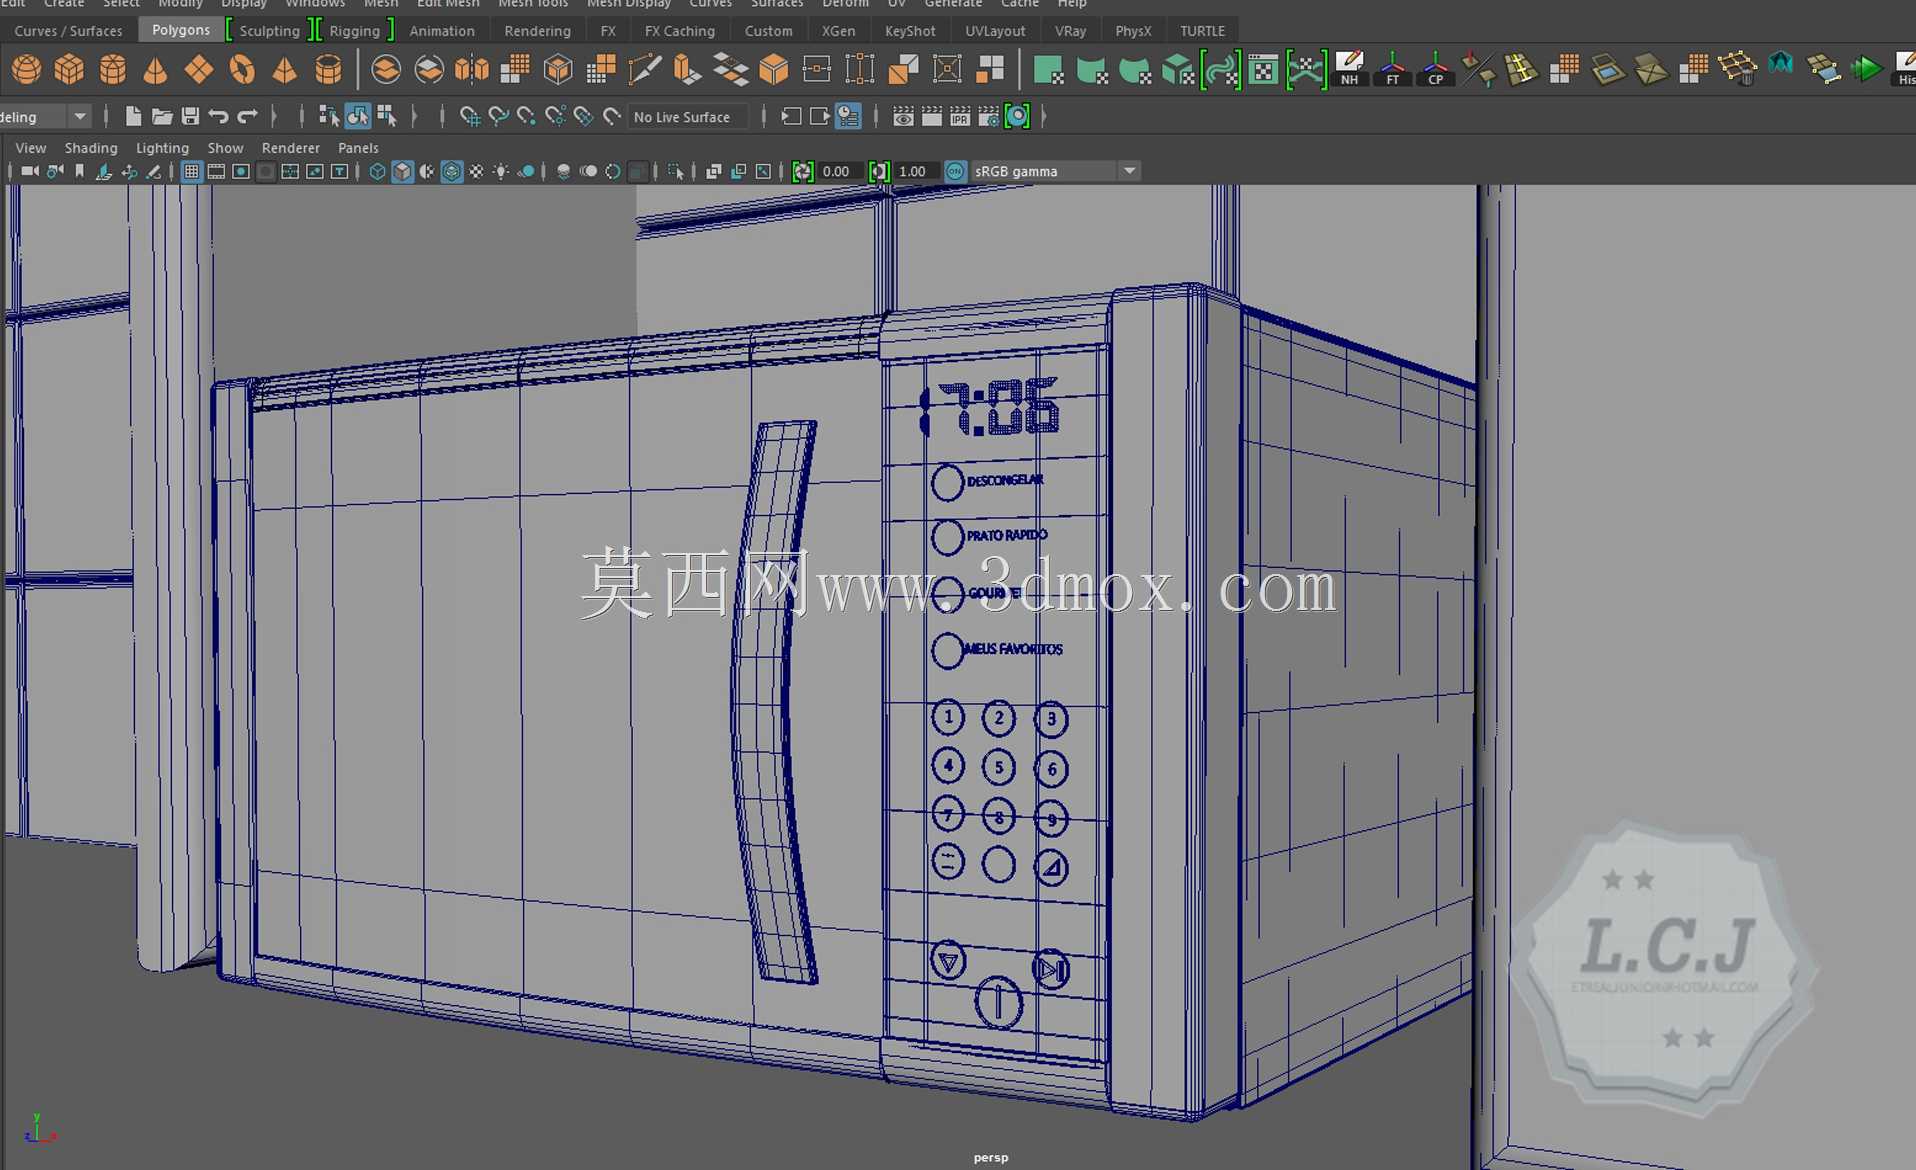
Task: Click the FT freeze transforms icon
Action: [1392, 70]
